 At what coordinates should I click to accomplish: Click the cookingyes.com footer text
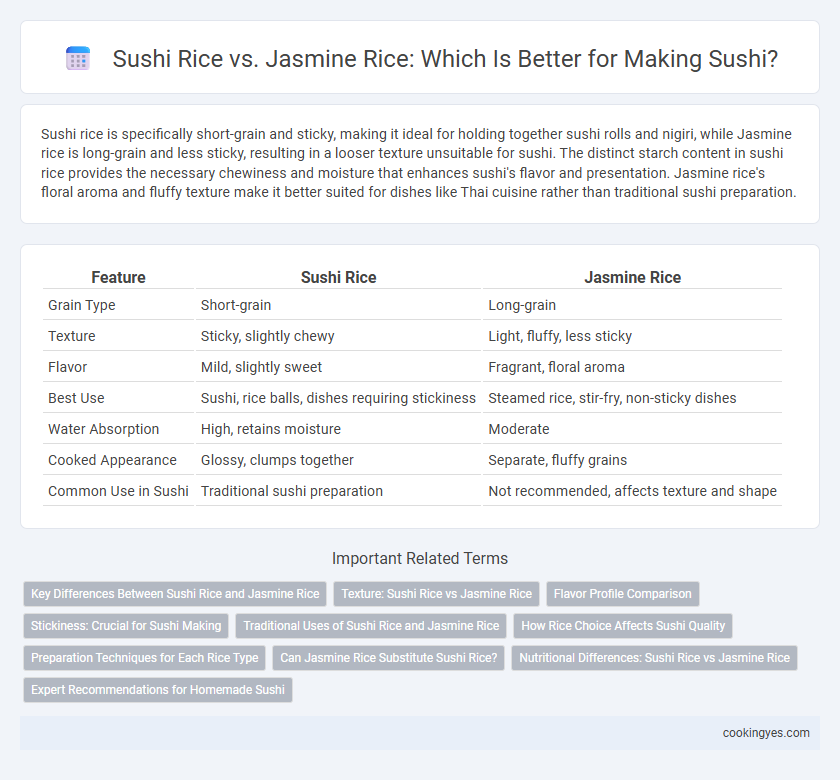tap(766, 733)
